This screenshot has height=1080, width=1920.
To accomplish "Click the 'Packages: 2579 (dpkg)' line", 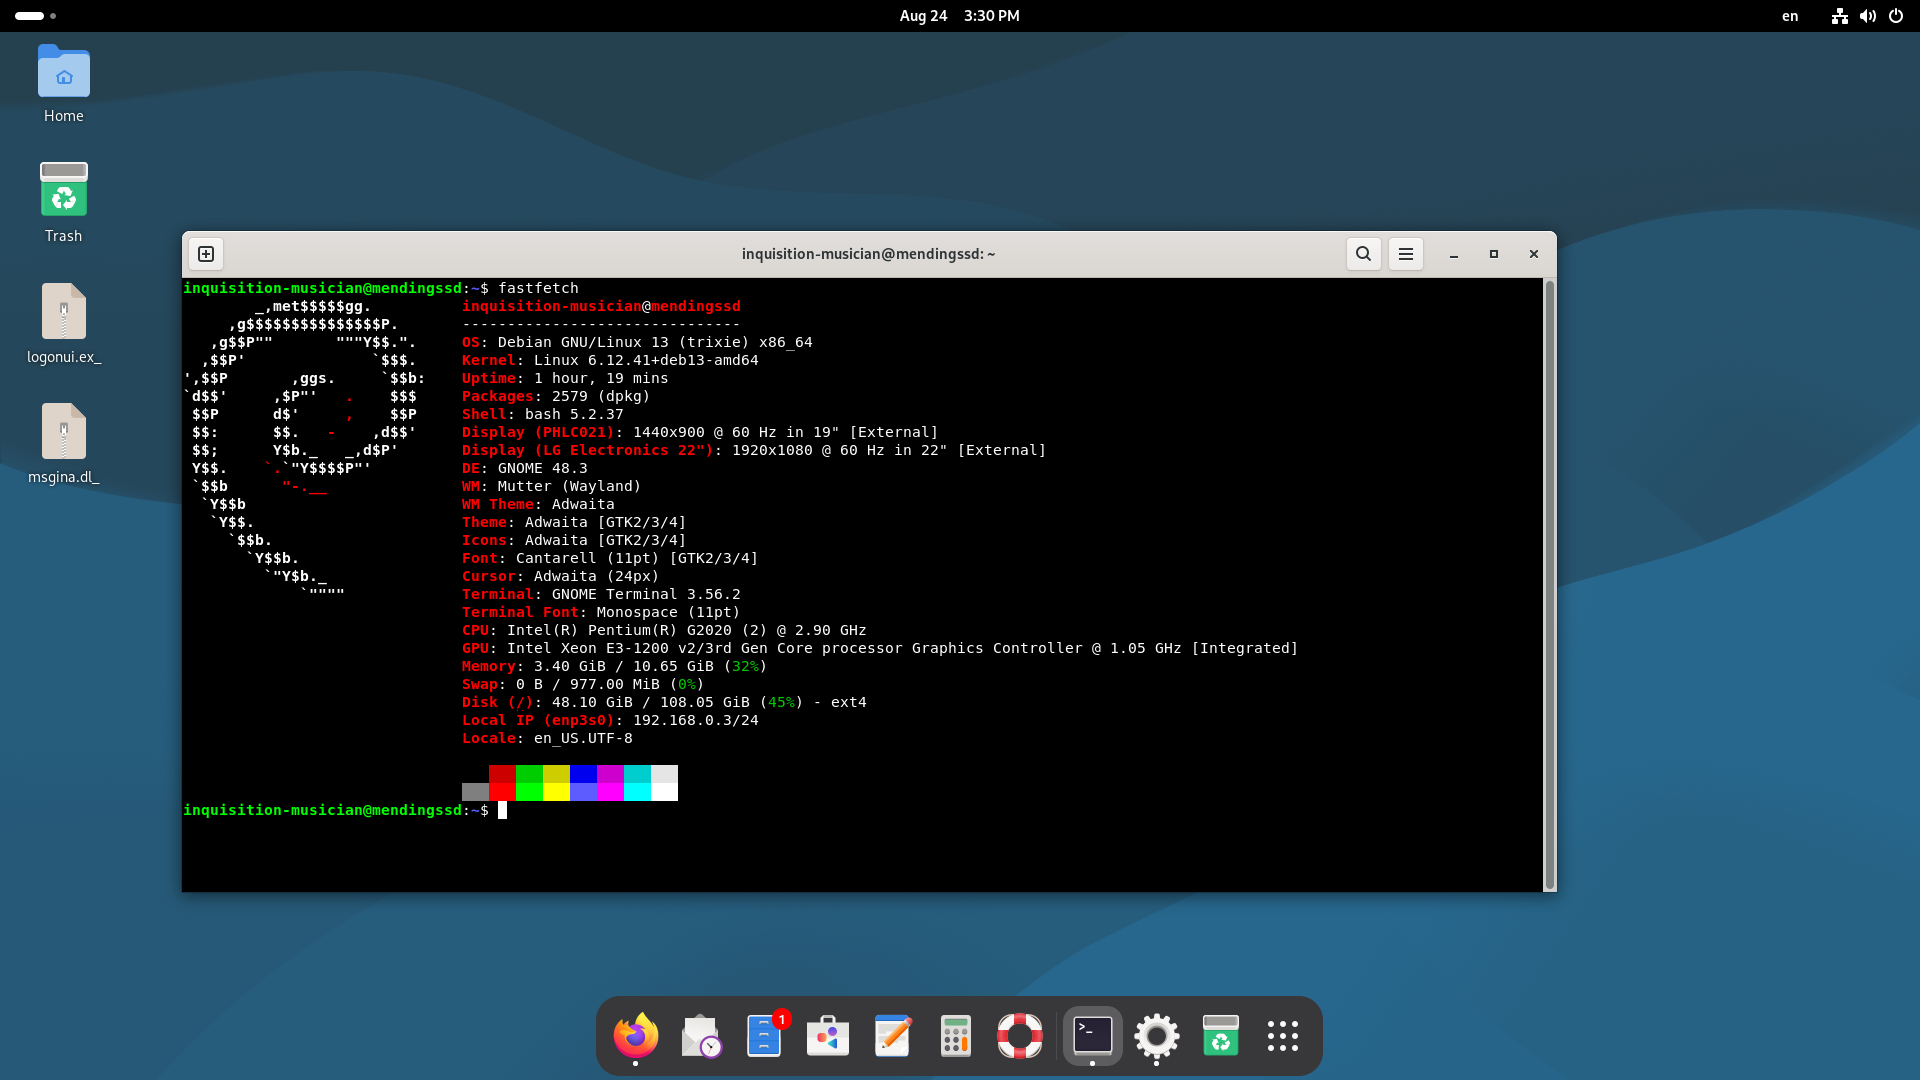I will click(x=556, y=396).
